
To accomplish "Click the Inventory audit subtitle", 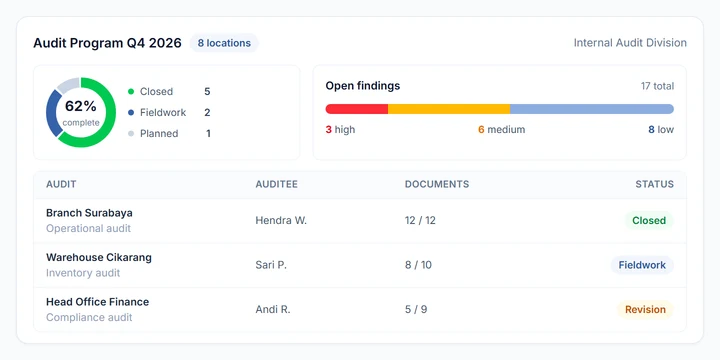I will (83, 273).
